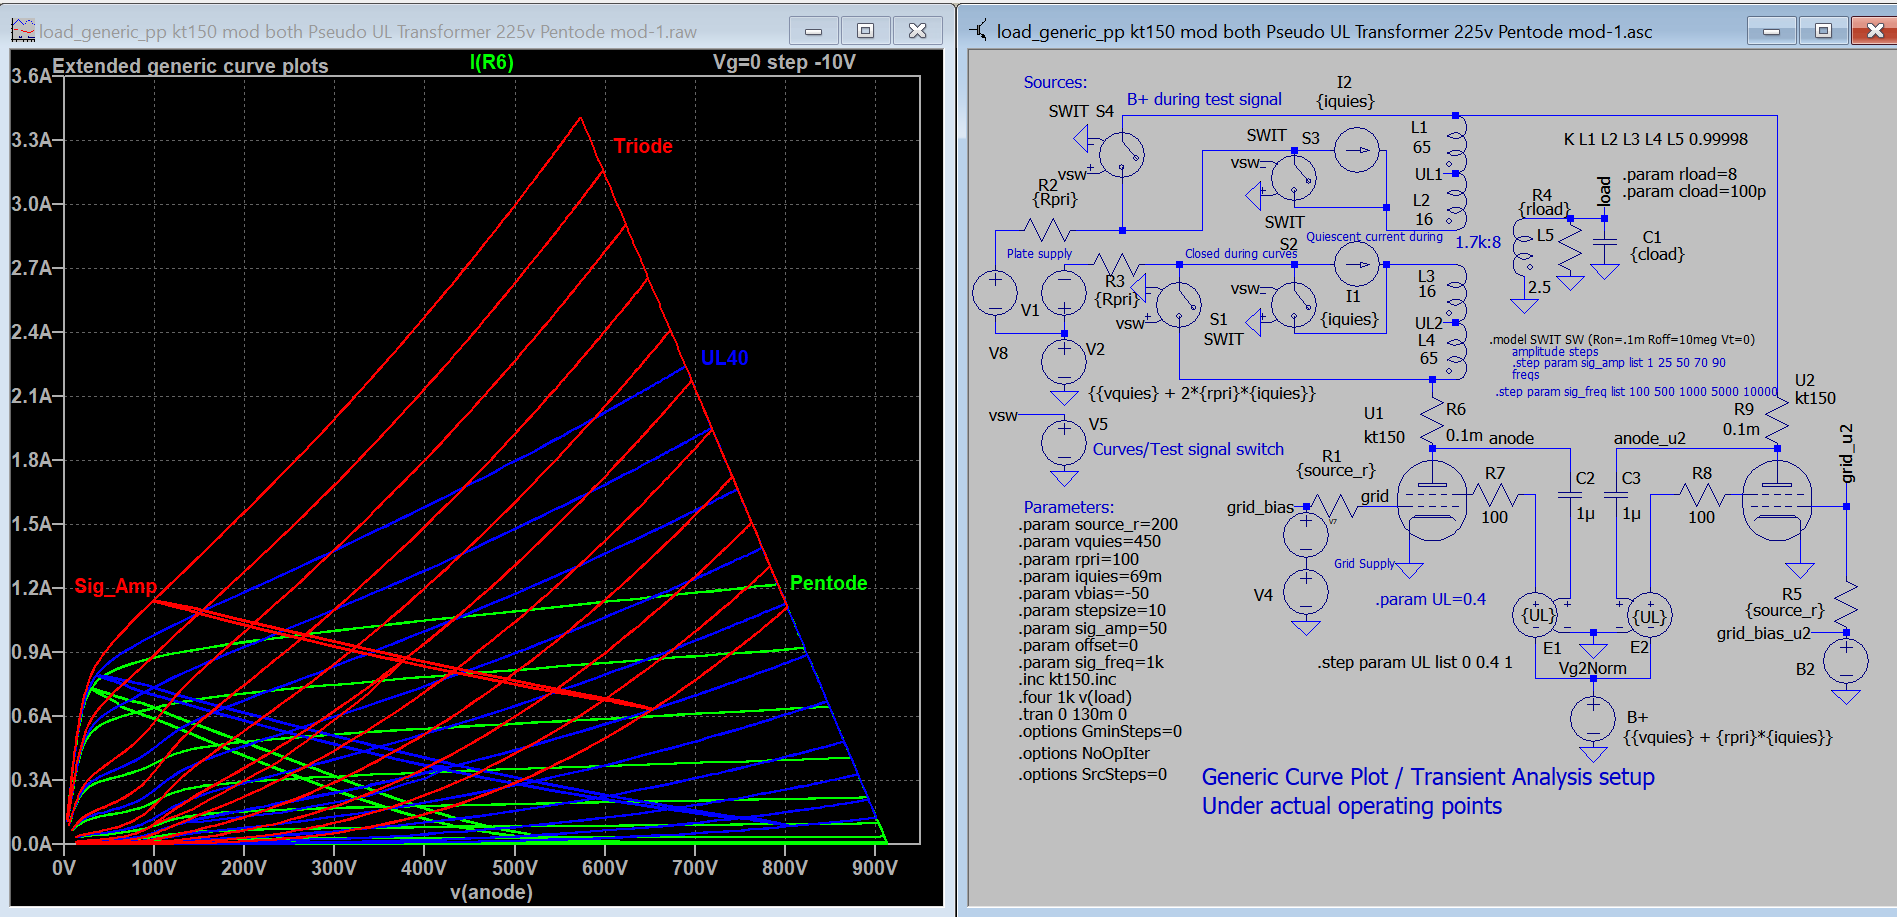This screenshot has width=1897, height=917.
Task: Click the 'Vg=0 step -10V' annotation
Action: 784,62
